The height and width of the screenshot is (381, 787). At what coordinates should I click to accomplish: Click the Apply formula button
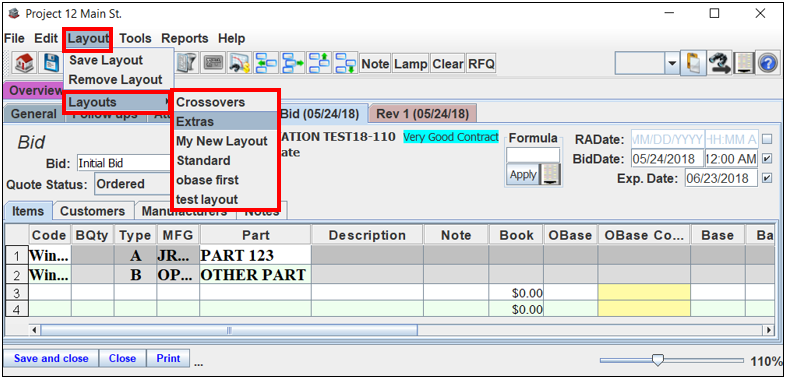(x=522, y=175)
